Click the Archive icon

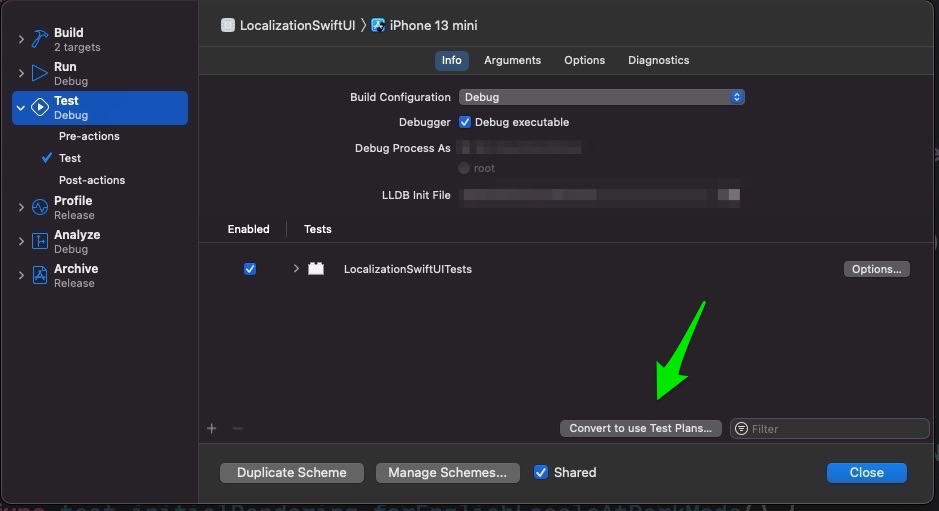[x=40, y=275]
